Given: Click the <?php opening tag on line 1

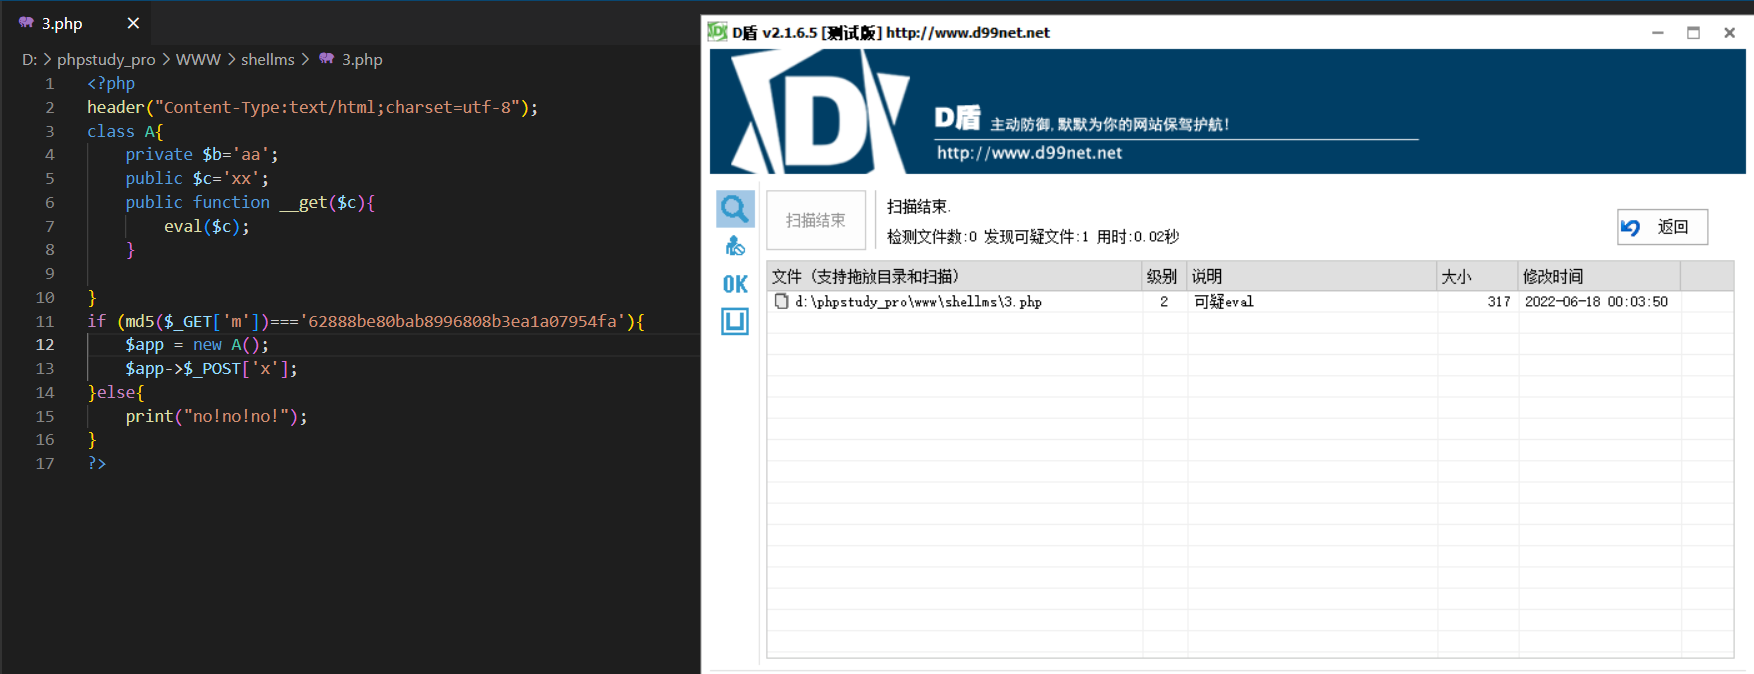Looking at the screenshot, I should 111,83.
